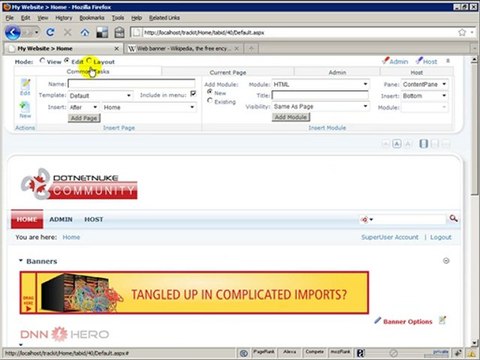Click the DotNetNuke Community logo
Viewport: 480px width, 360px height.
coord(79,184)
